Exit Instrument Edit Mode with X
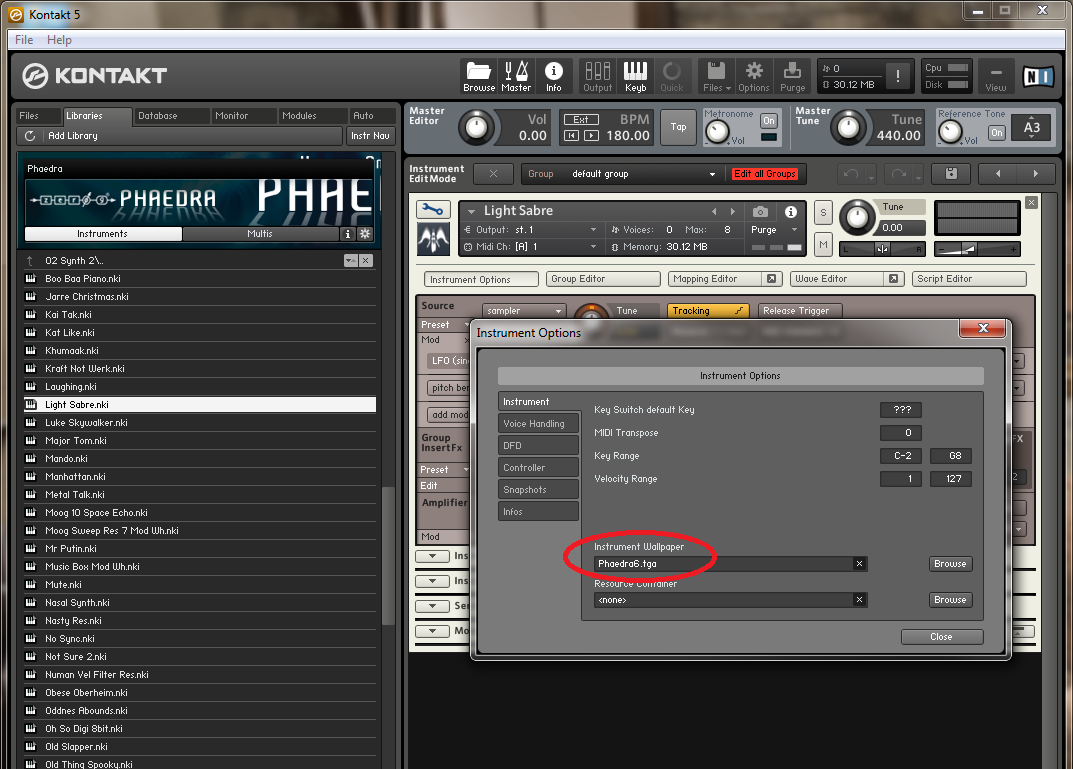Screen dimensions: 1073x769 click(x=493, y=174)
